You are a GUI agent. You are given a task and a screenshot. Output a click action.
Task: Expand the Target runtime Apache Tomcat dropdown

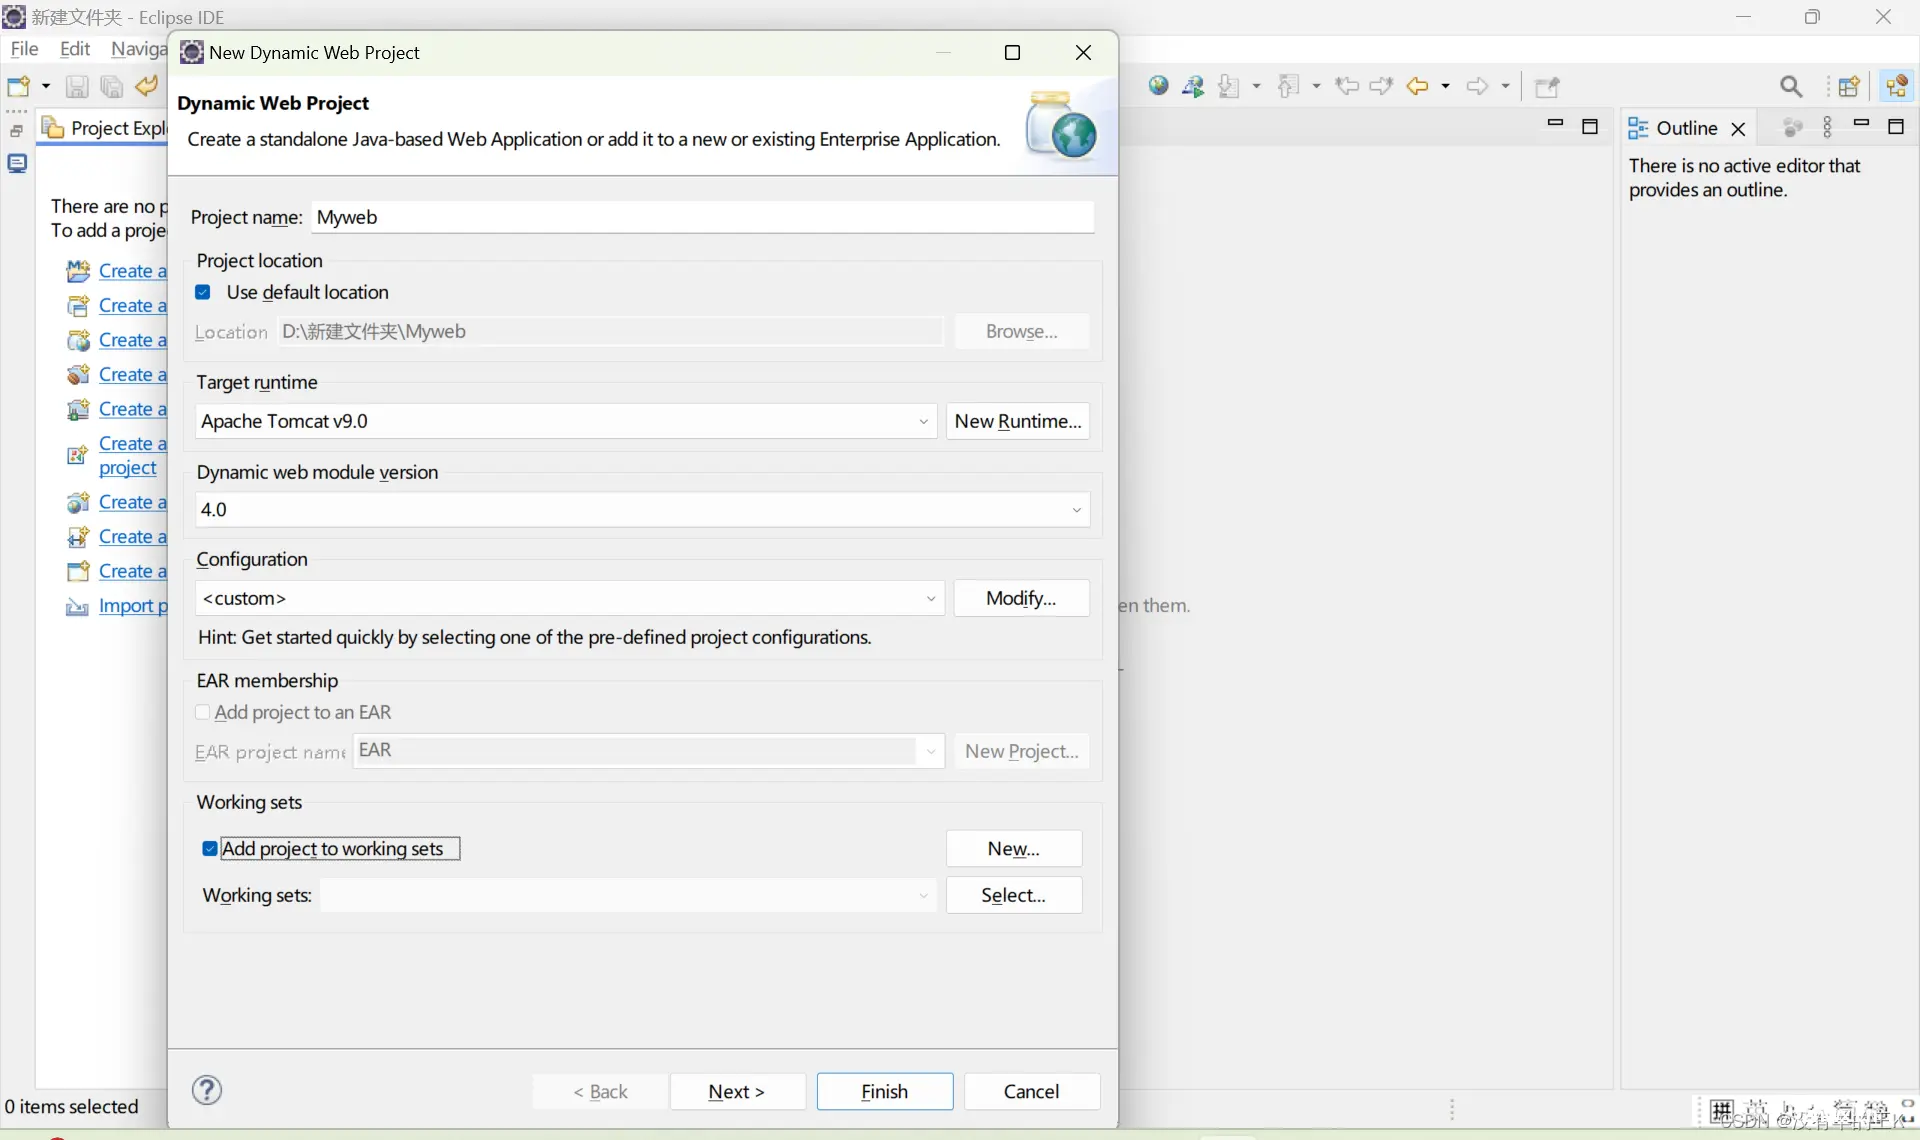pos(924,419)
